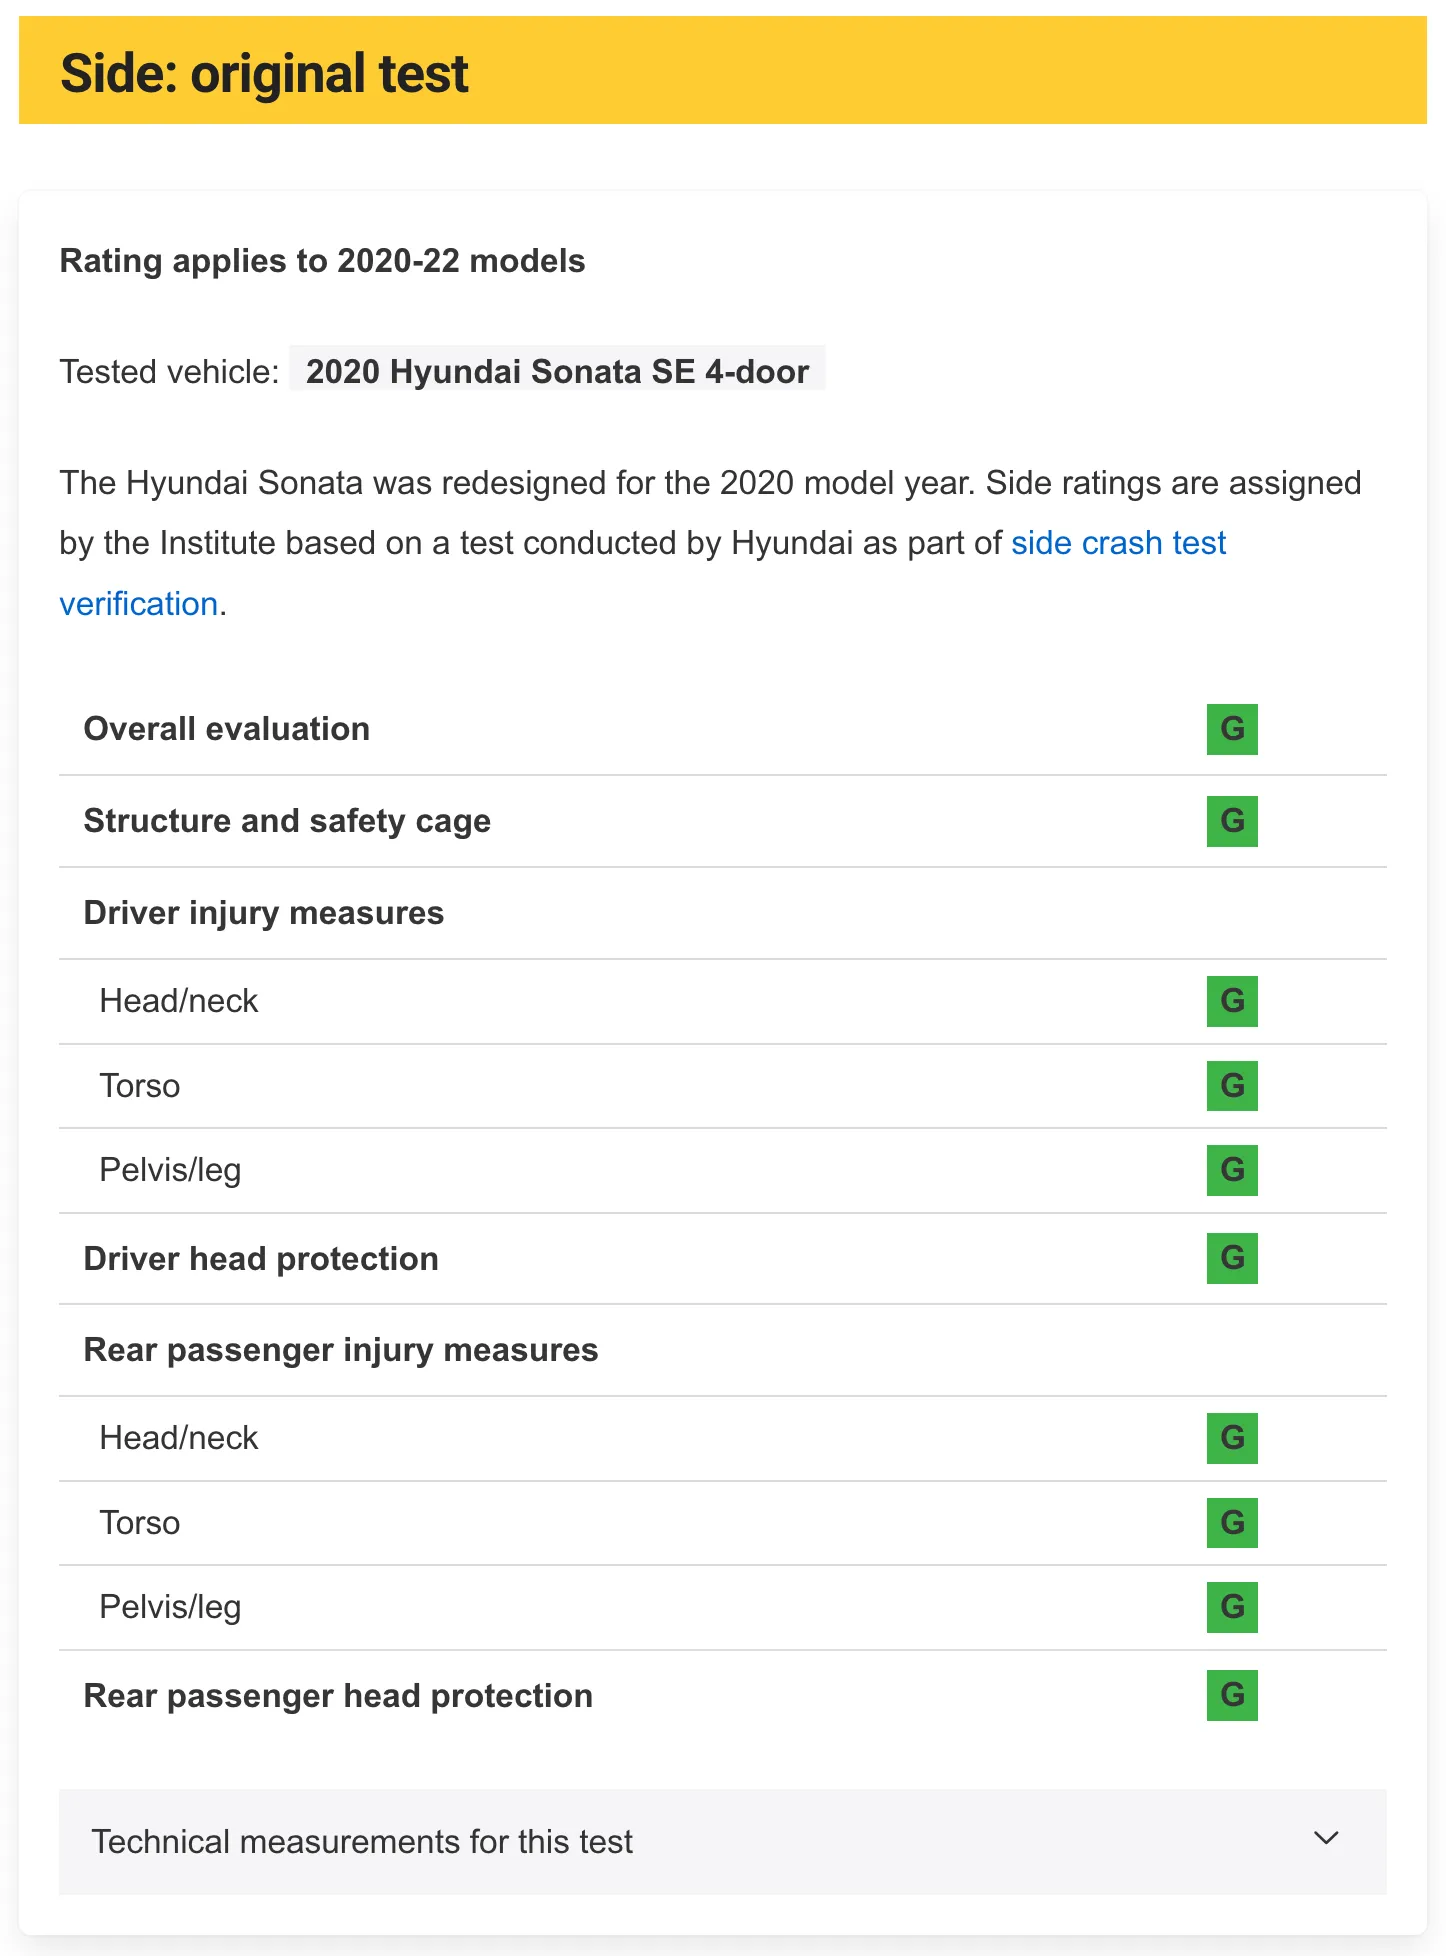Click the 2020 Hyundai Sonata SE 4-door label

click(557, 371)
